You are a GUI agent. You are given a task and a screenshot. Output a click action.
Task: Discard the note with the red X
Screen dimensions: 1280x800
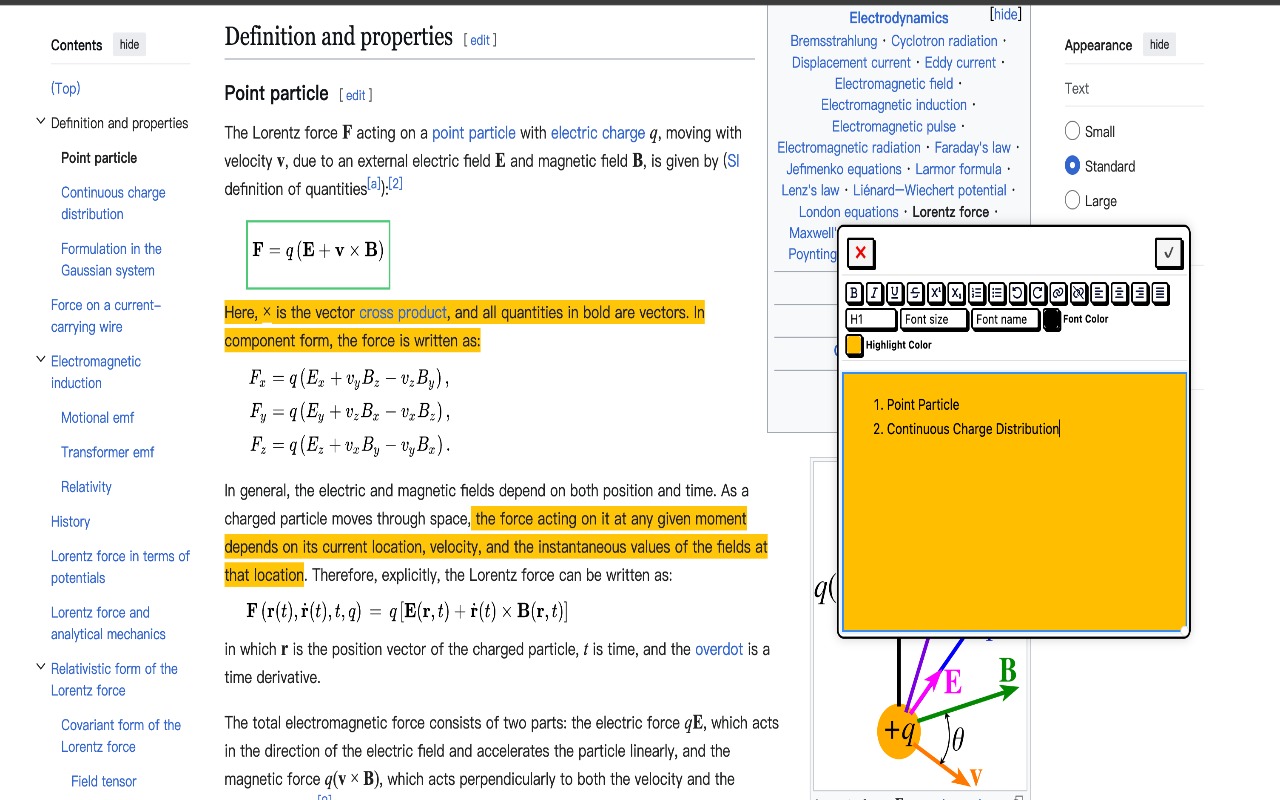[x=861, y=253]
